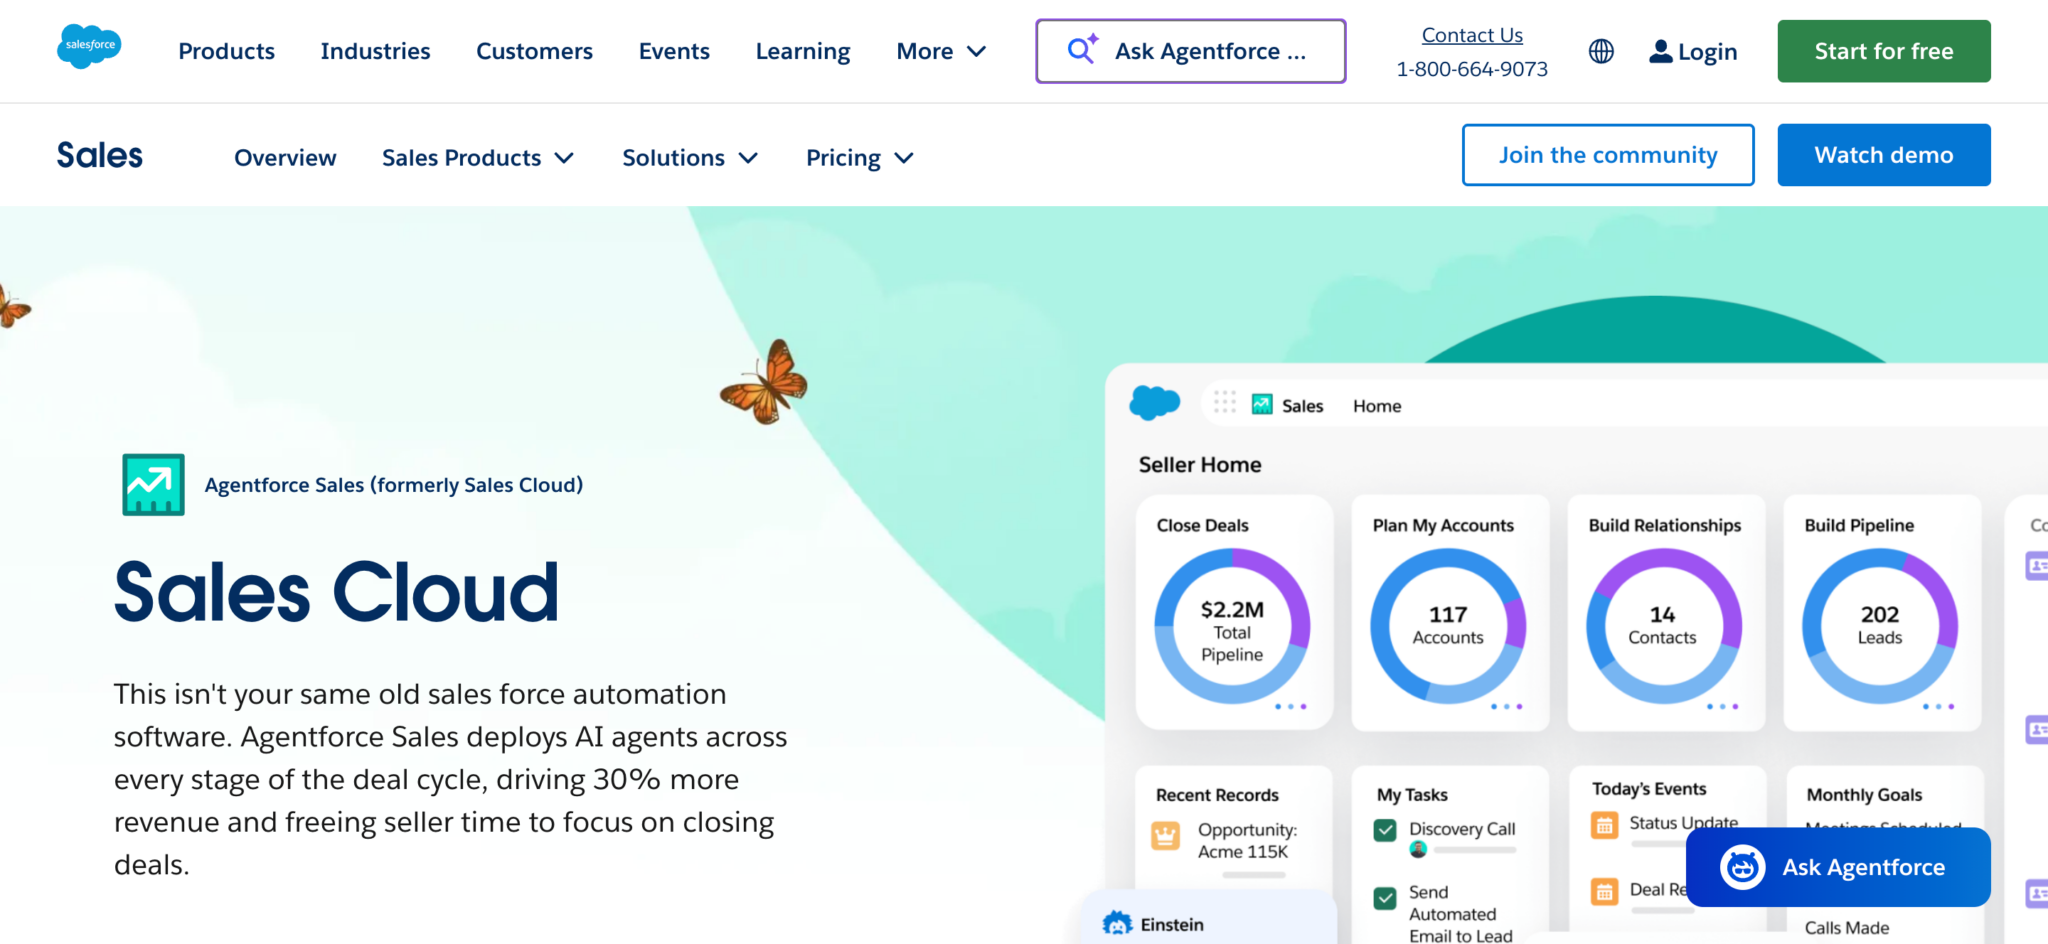Expand the Solutions dropdown
2048x944 pixels.
pos(690,158)
